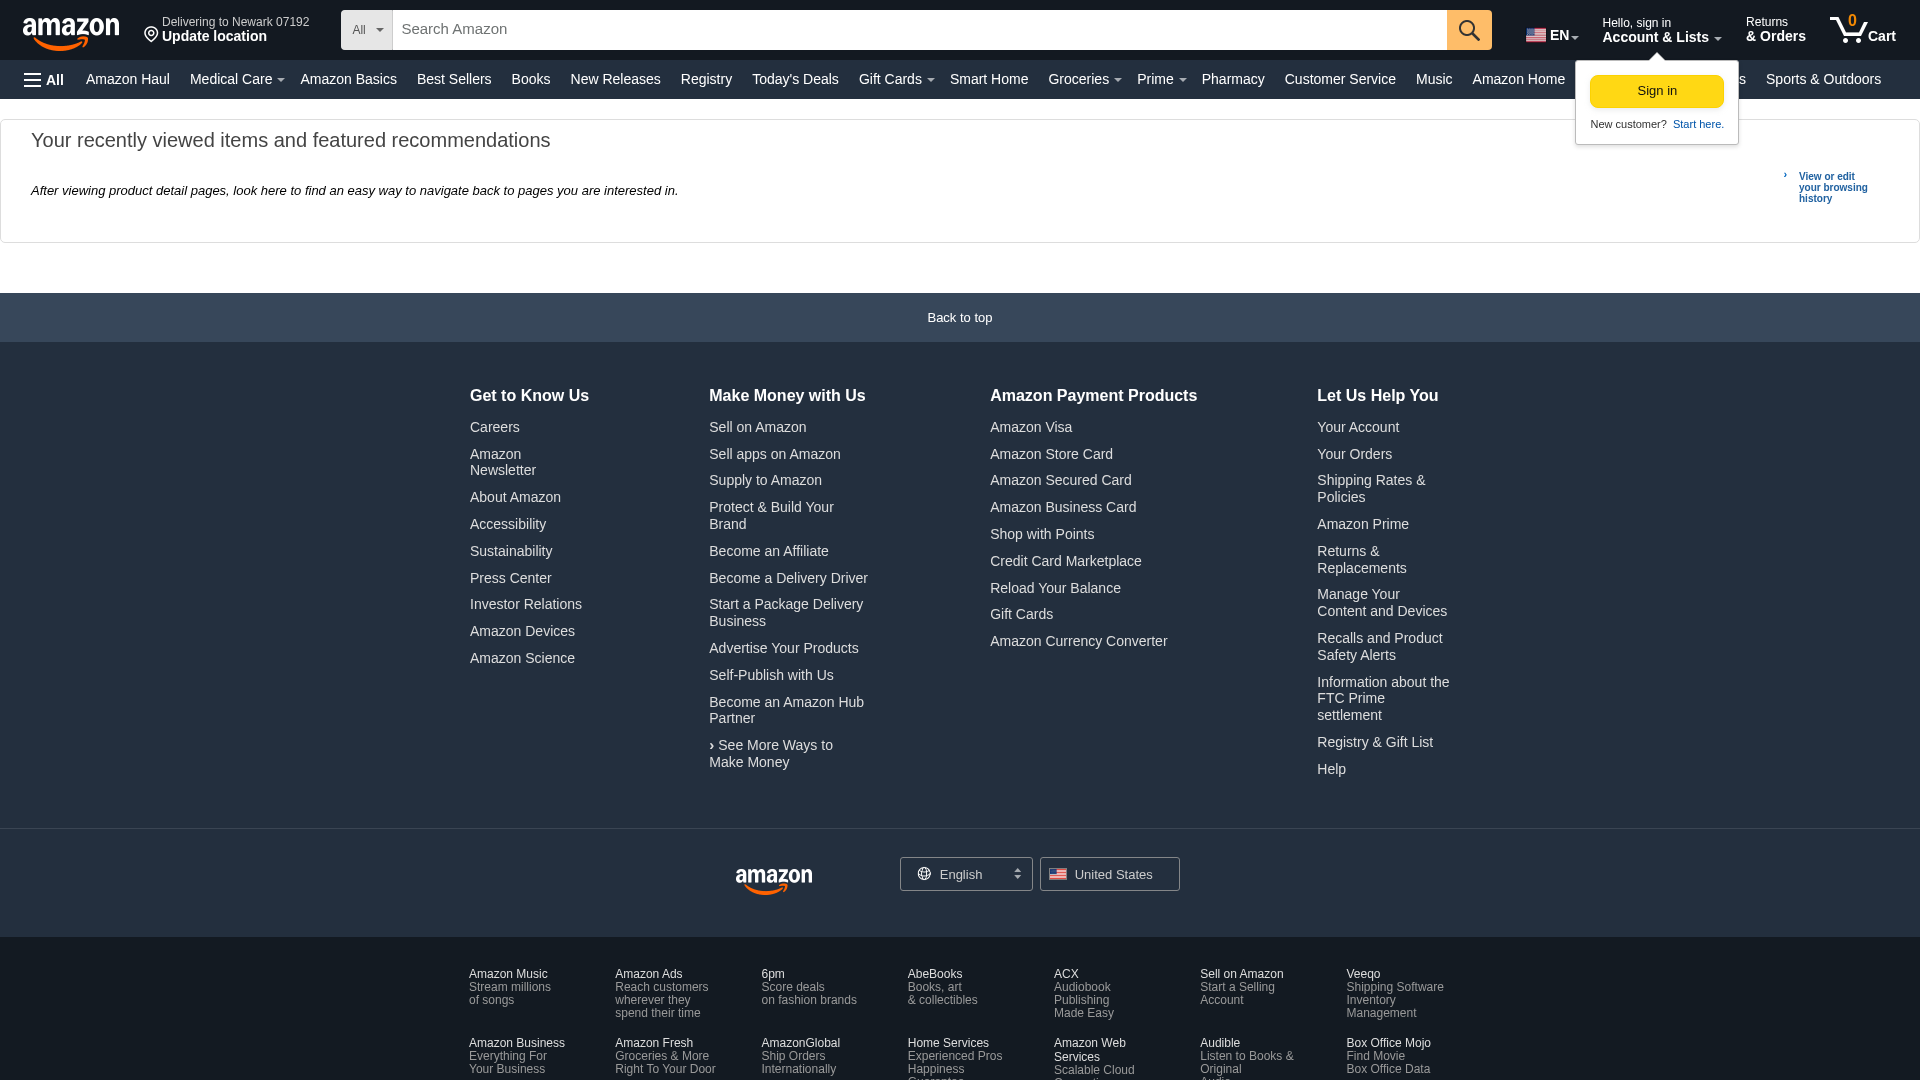
Task: Open 6pm Score deals on fashion brands
Action: (809, 987)
